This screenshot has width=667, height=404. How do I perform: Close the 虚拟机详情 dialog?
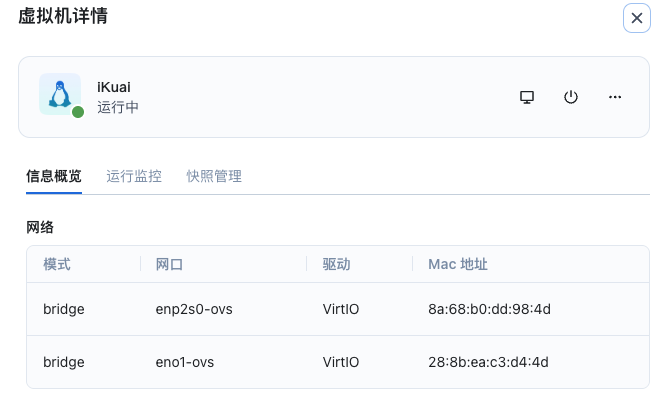point(637,18)
